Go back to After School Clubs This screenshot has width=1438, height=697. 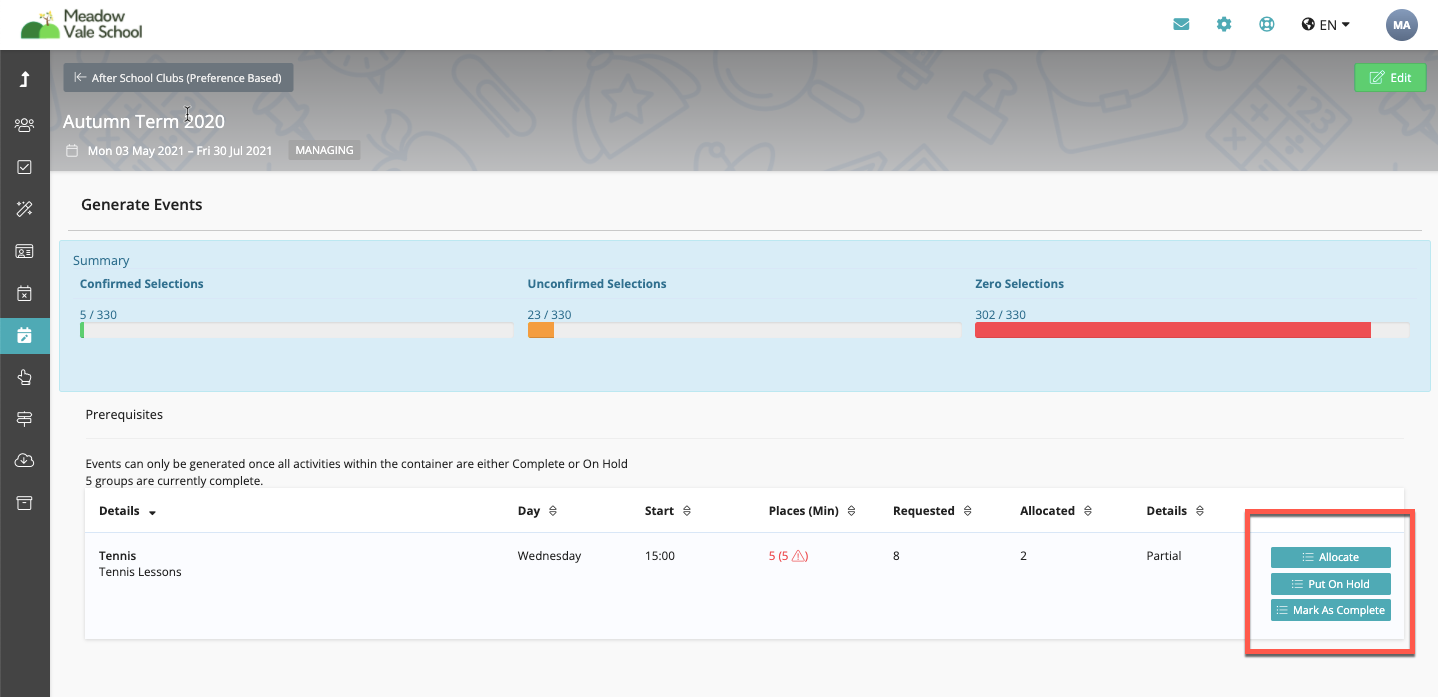point(178,78)
